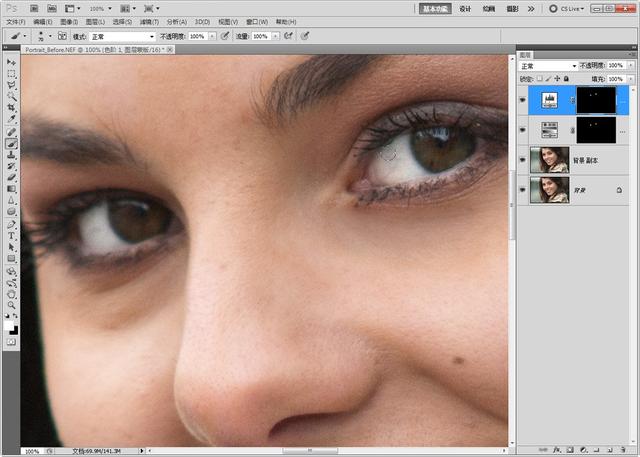This screenshot has width=640, height=457.
Task: Enable airbrush mode next to flow
Action: [288, 36]
